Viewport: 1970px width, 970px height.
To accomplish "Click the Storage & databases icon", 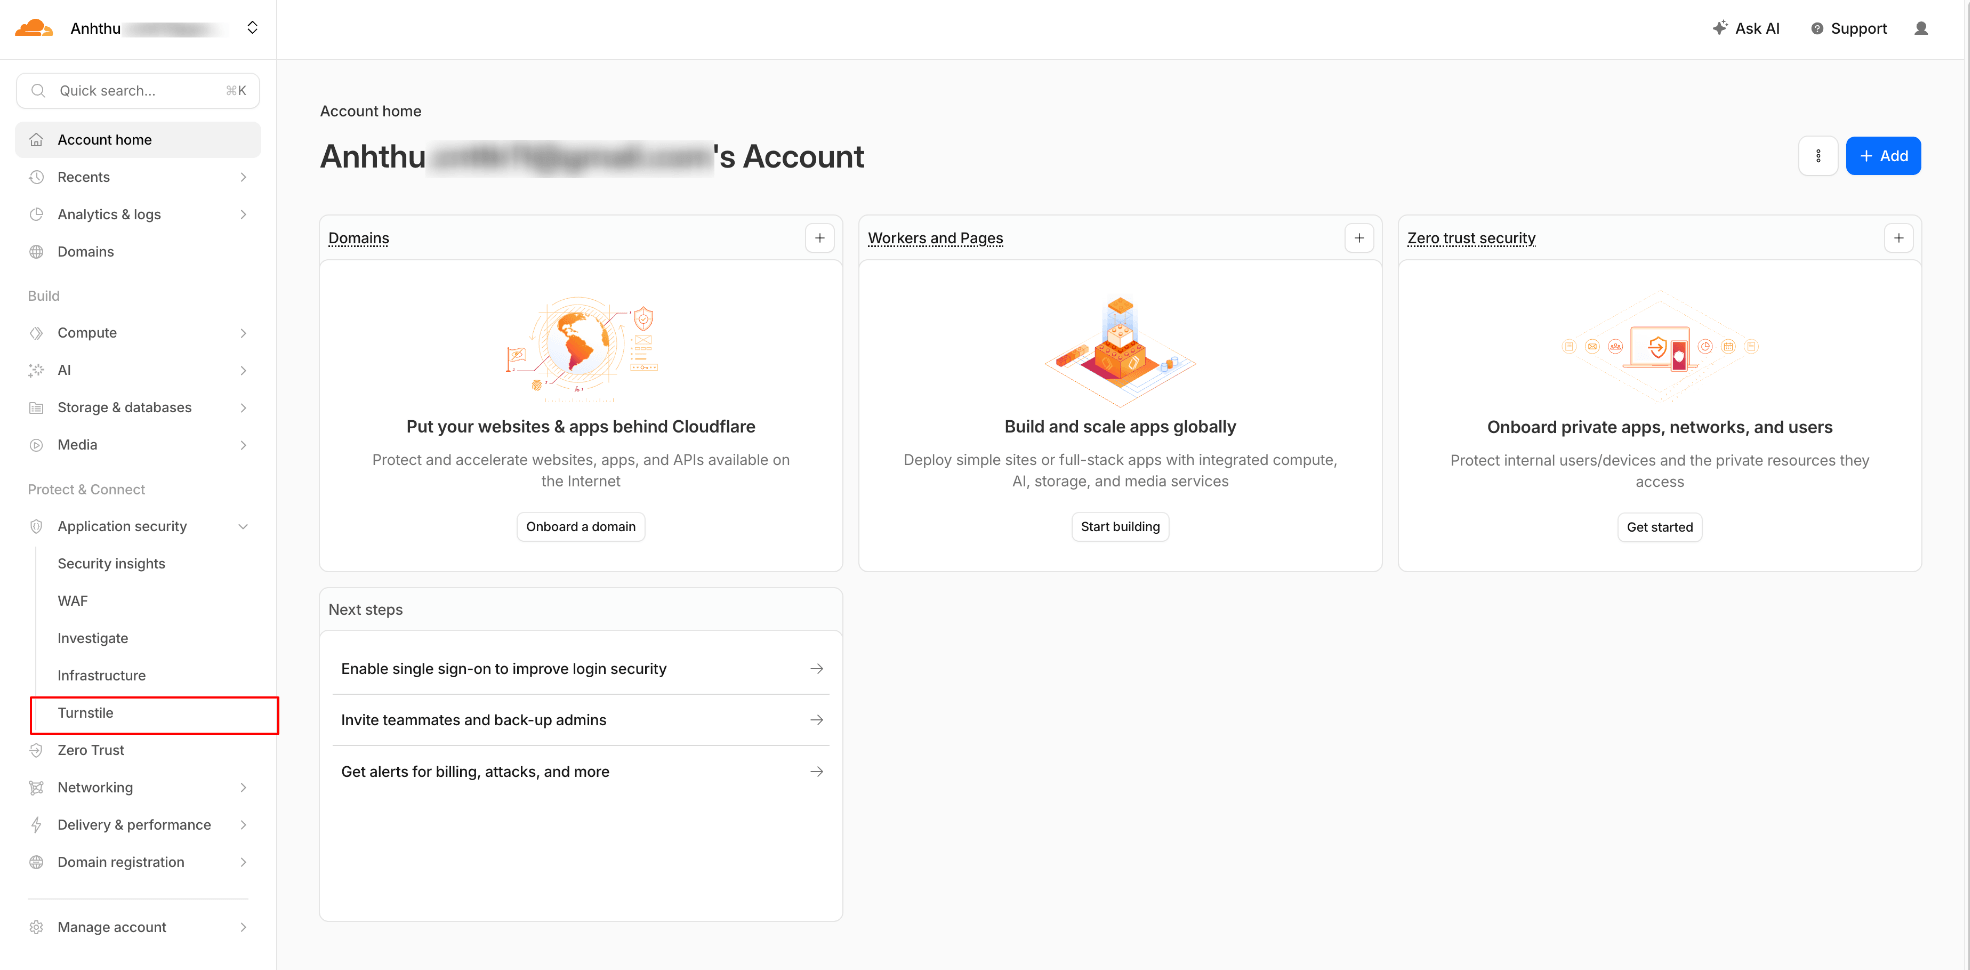I will 36,408.
